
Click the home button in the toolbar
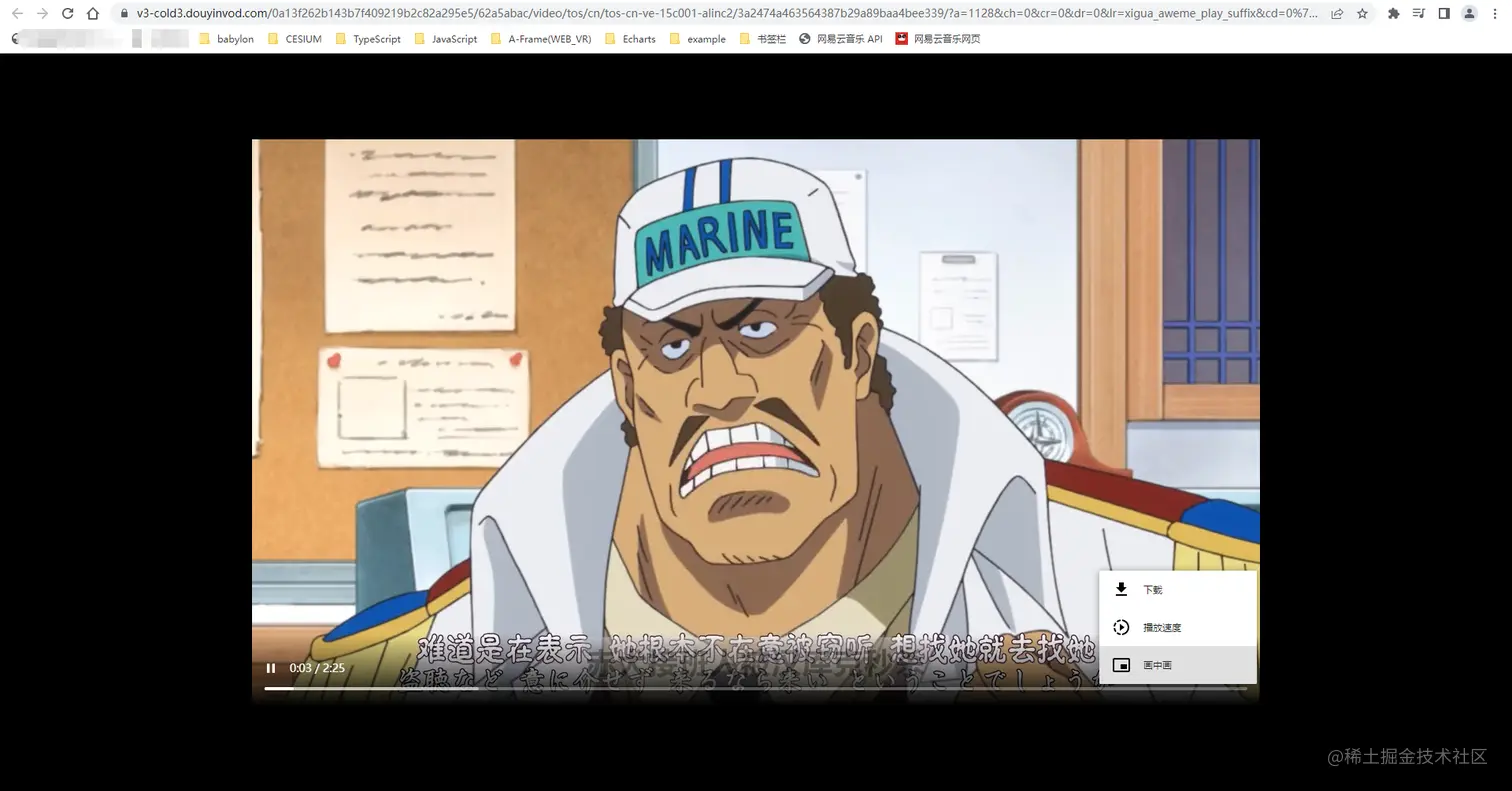click(91, 15)
